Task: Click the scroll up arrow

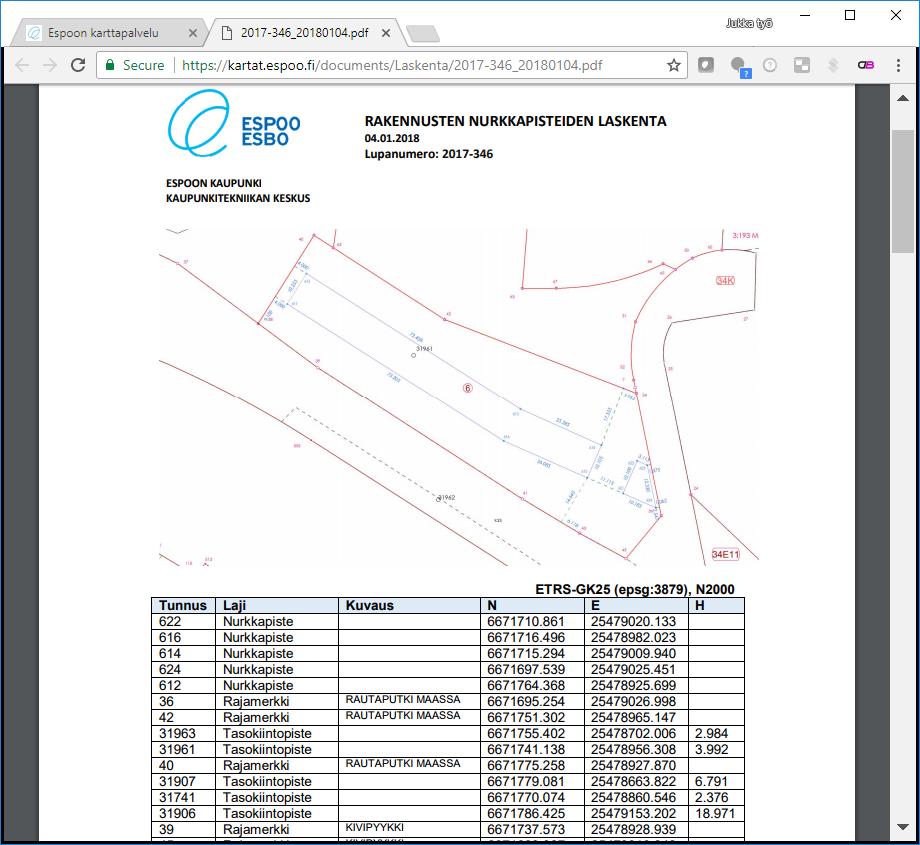Action: tap(903, 99)
